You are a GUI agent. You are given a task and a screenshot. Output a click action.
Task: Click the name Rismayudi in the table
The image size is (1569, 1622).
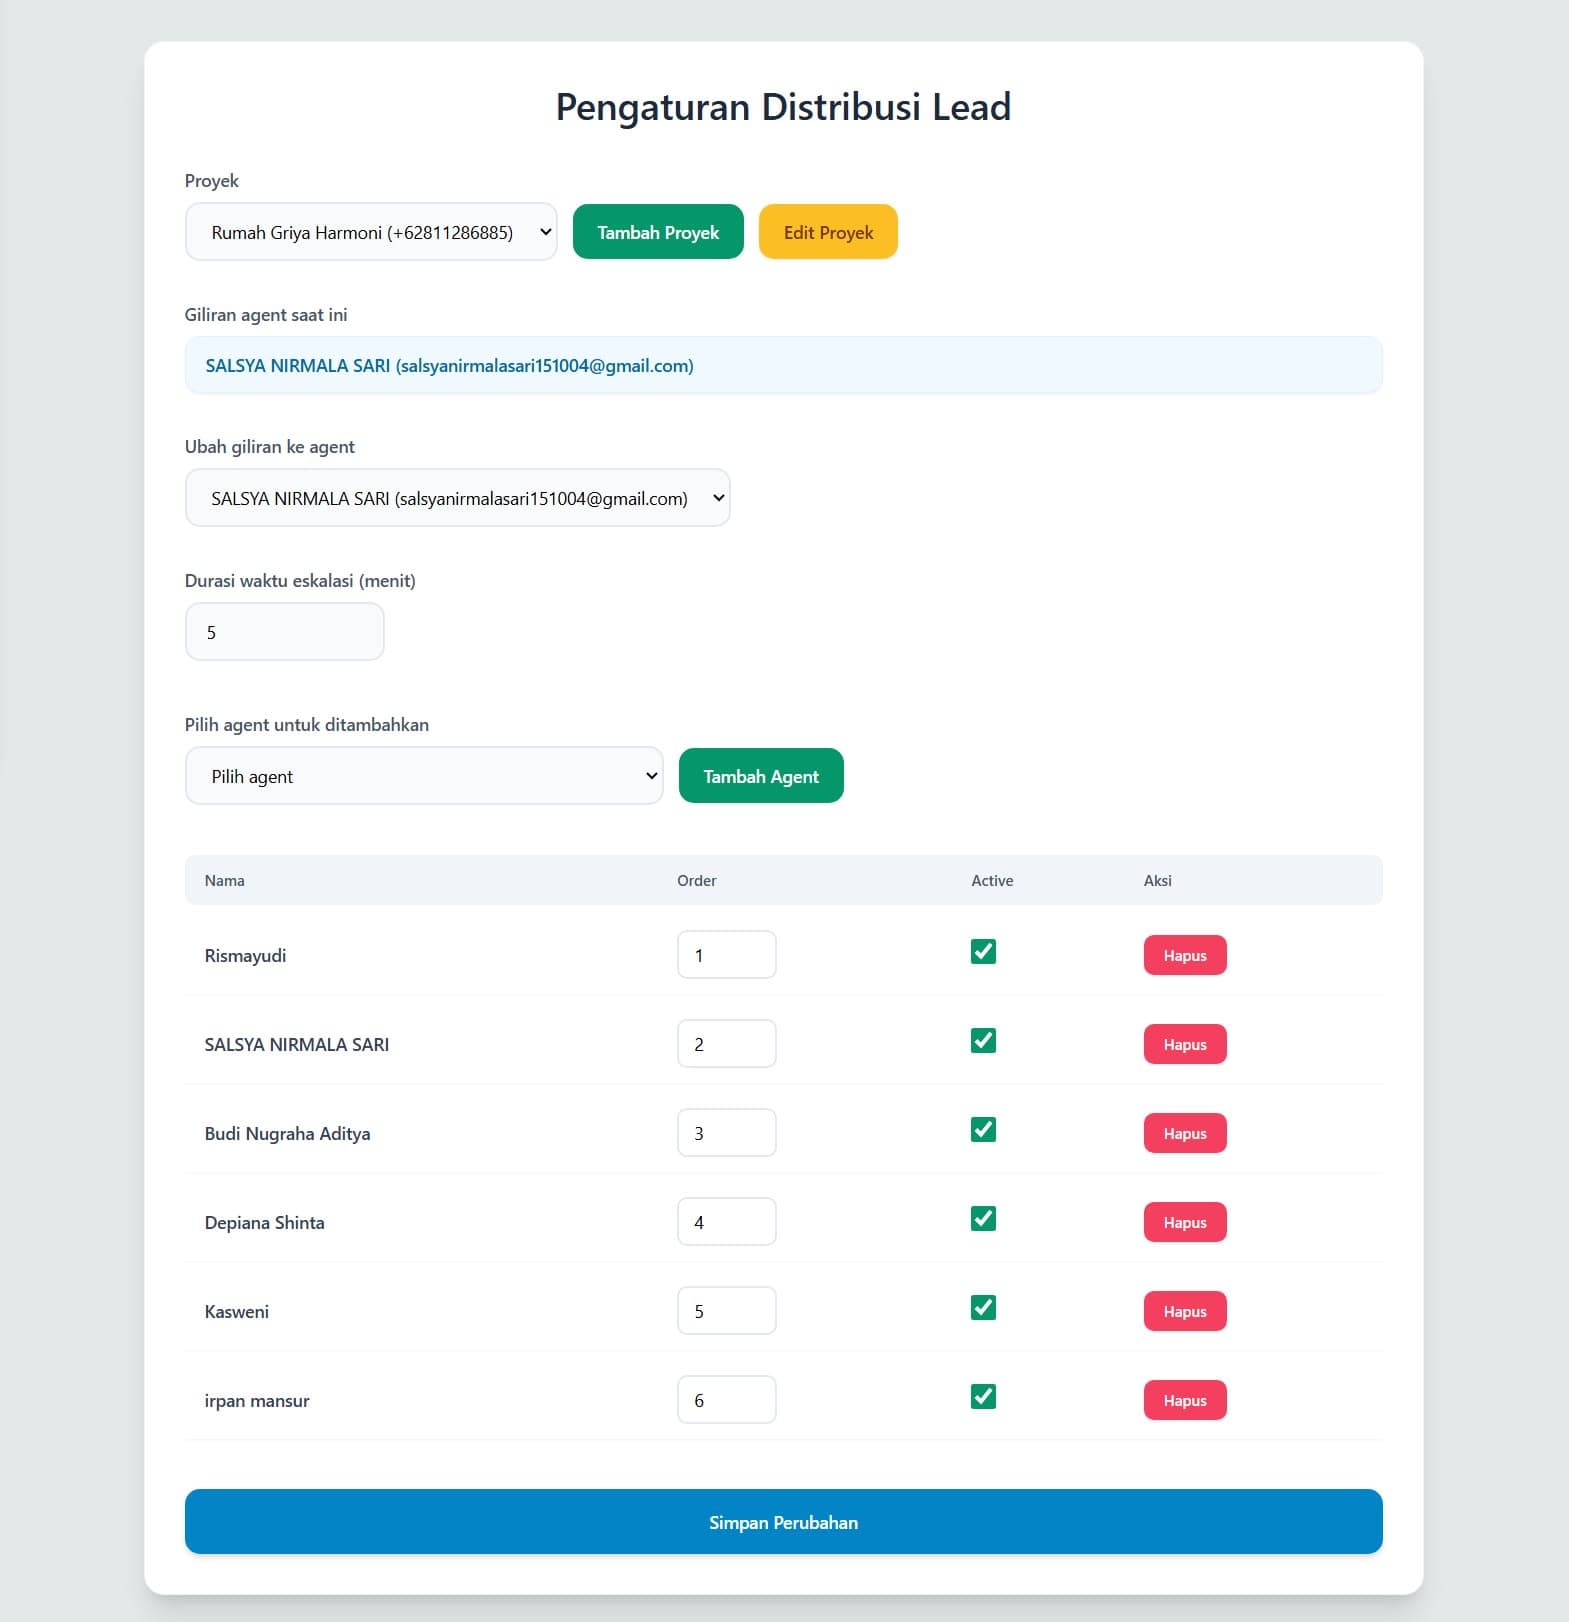point(245,956)
